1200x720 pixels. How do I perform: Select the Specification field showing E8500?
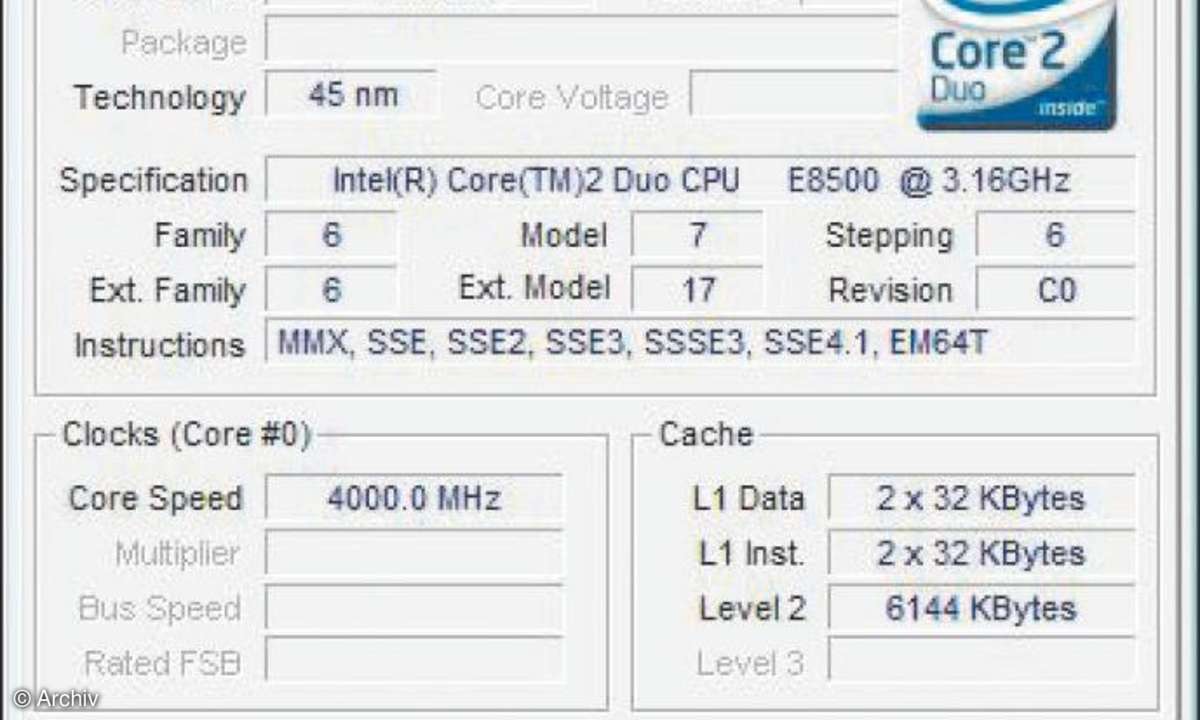coord(700,180)
